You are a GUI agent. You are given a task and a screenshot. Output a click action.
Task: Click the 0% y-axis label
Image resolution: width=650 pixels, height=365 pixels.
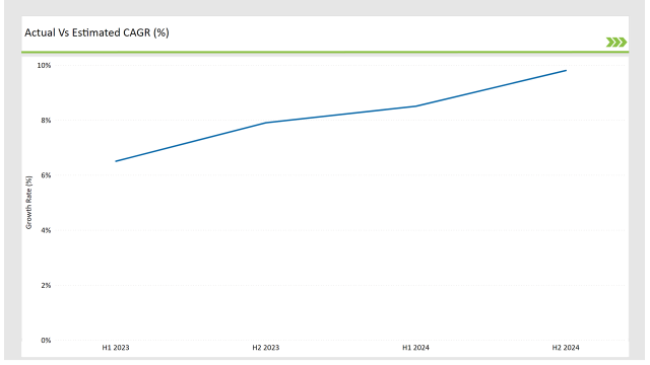click(x=46, y=340)
